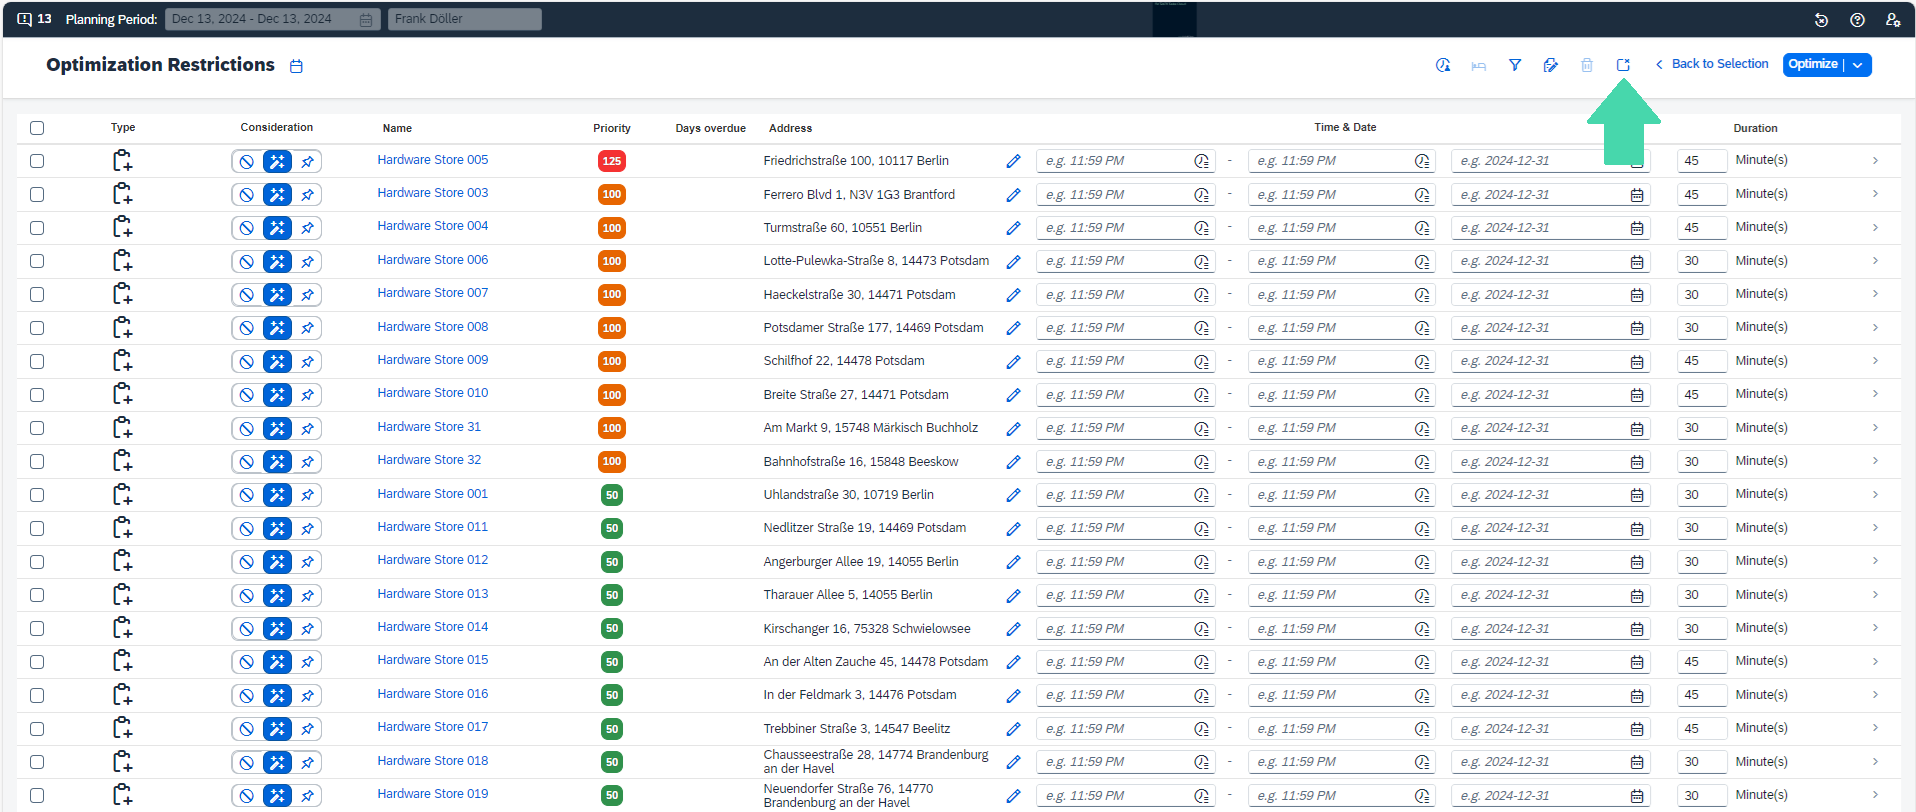Click the Consideration column header
This screenshot has height=812, width=1916.
pos(277,127)
